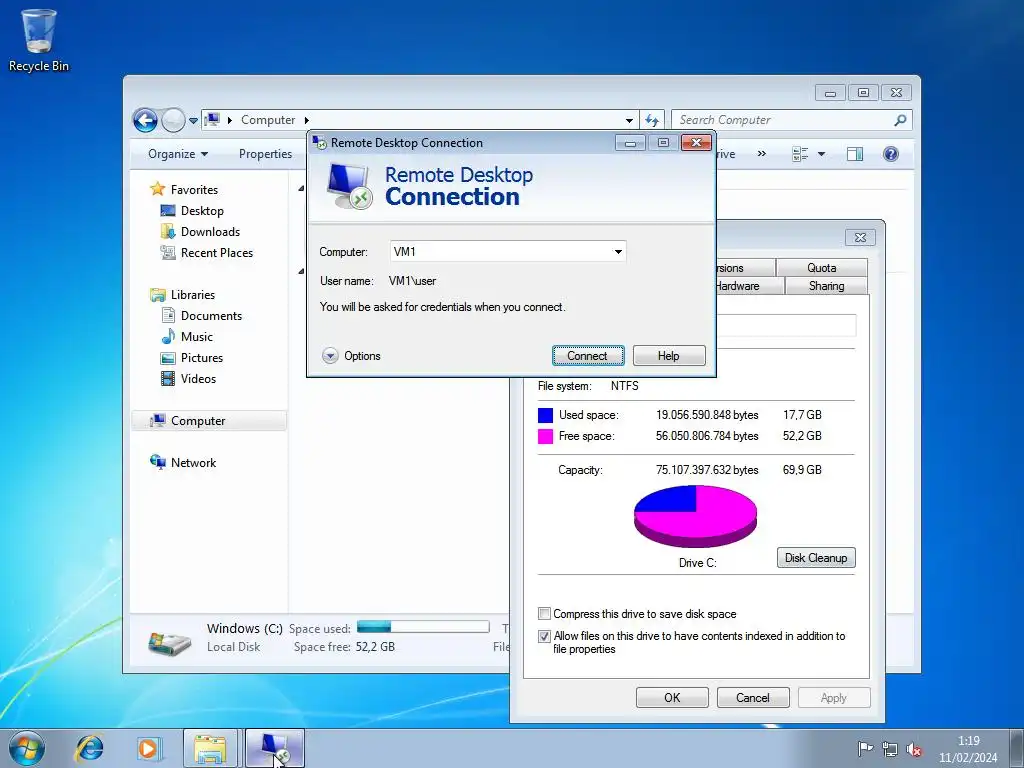Viewport: 1024px width, 768px height.
Task: Open the Music library
Action: [x=197, y=337]
